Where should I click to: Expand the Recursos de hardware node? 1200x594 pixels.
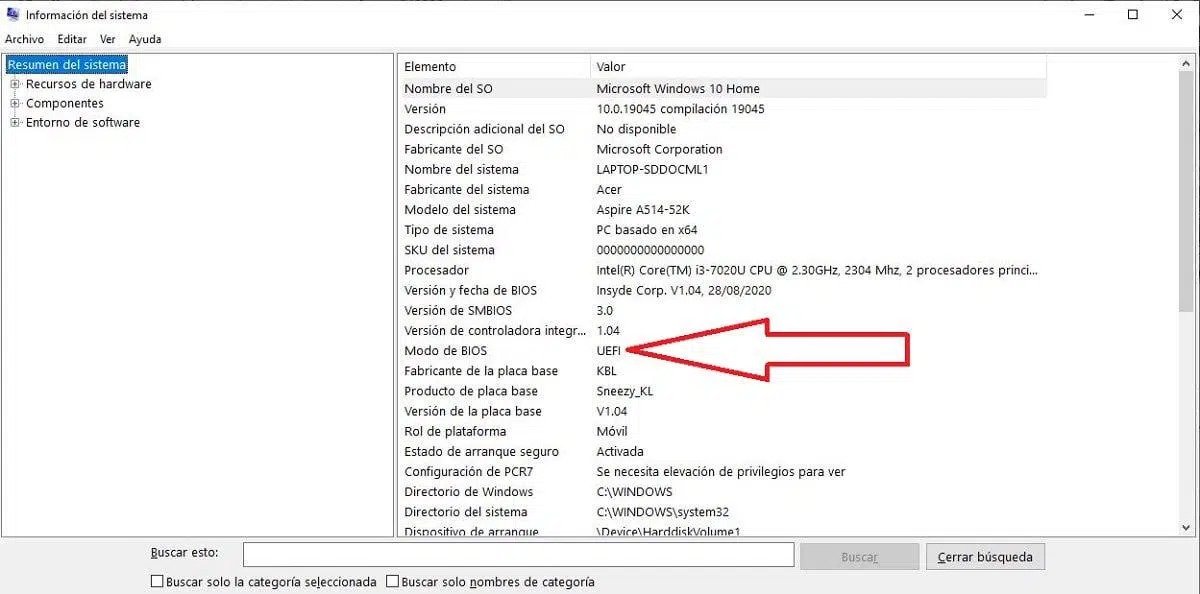15,84
